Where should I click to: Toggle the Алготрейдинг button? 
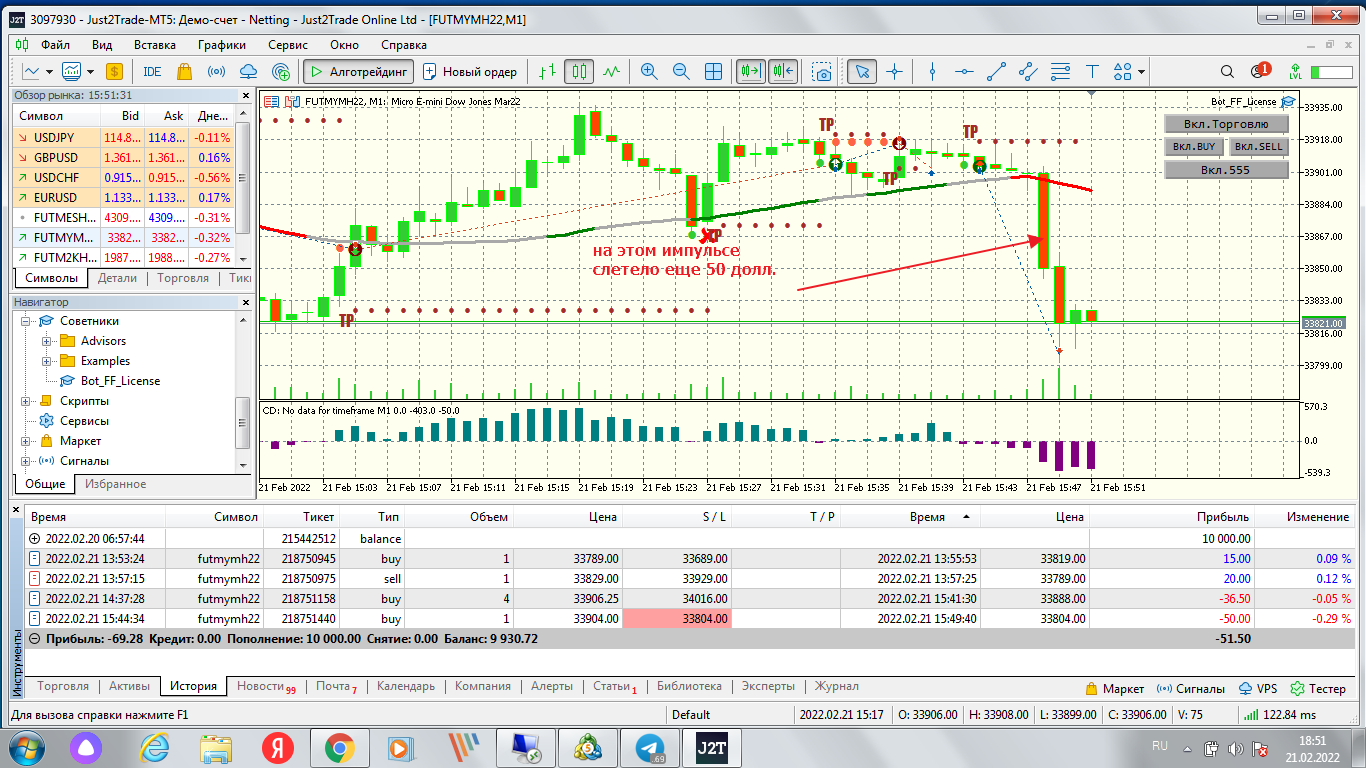pyautogui.click(x=358, y=71)
